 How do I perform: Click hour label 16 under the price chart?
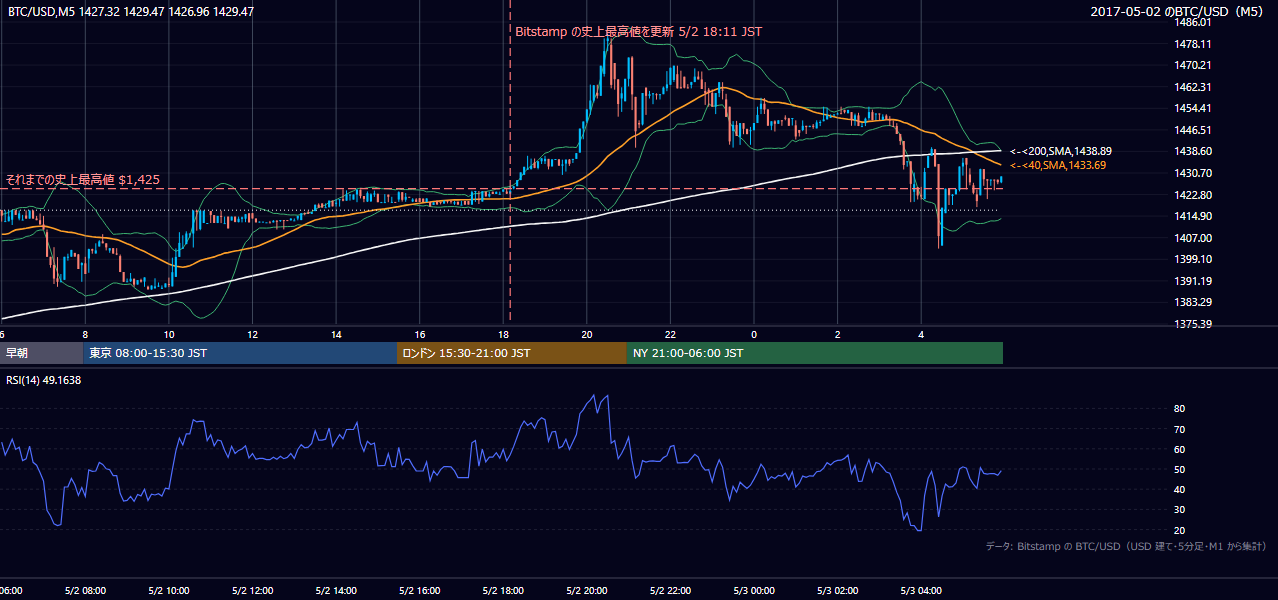[x=420, y=335]
